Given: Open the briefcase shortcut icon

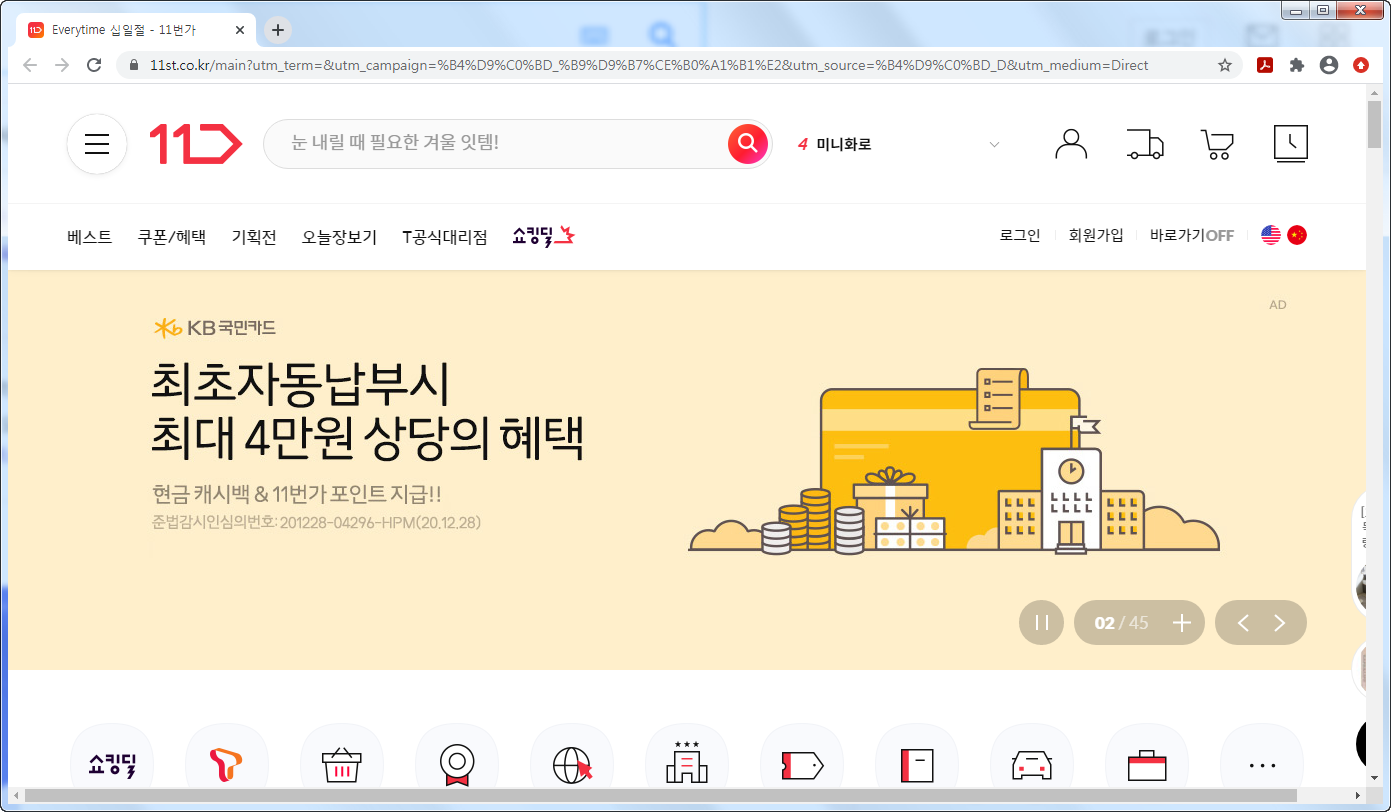Looking at the screenshot, I should 1147,766.
